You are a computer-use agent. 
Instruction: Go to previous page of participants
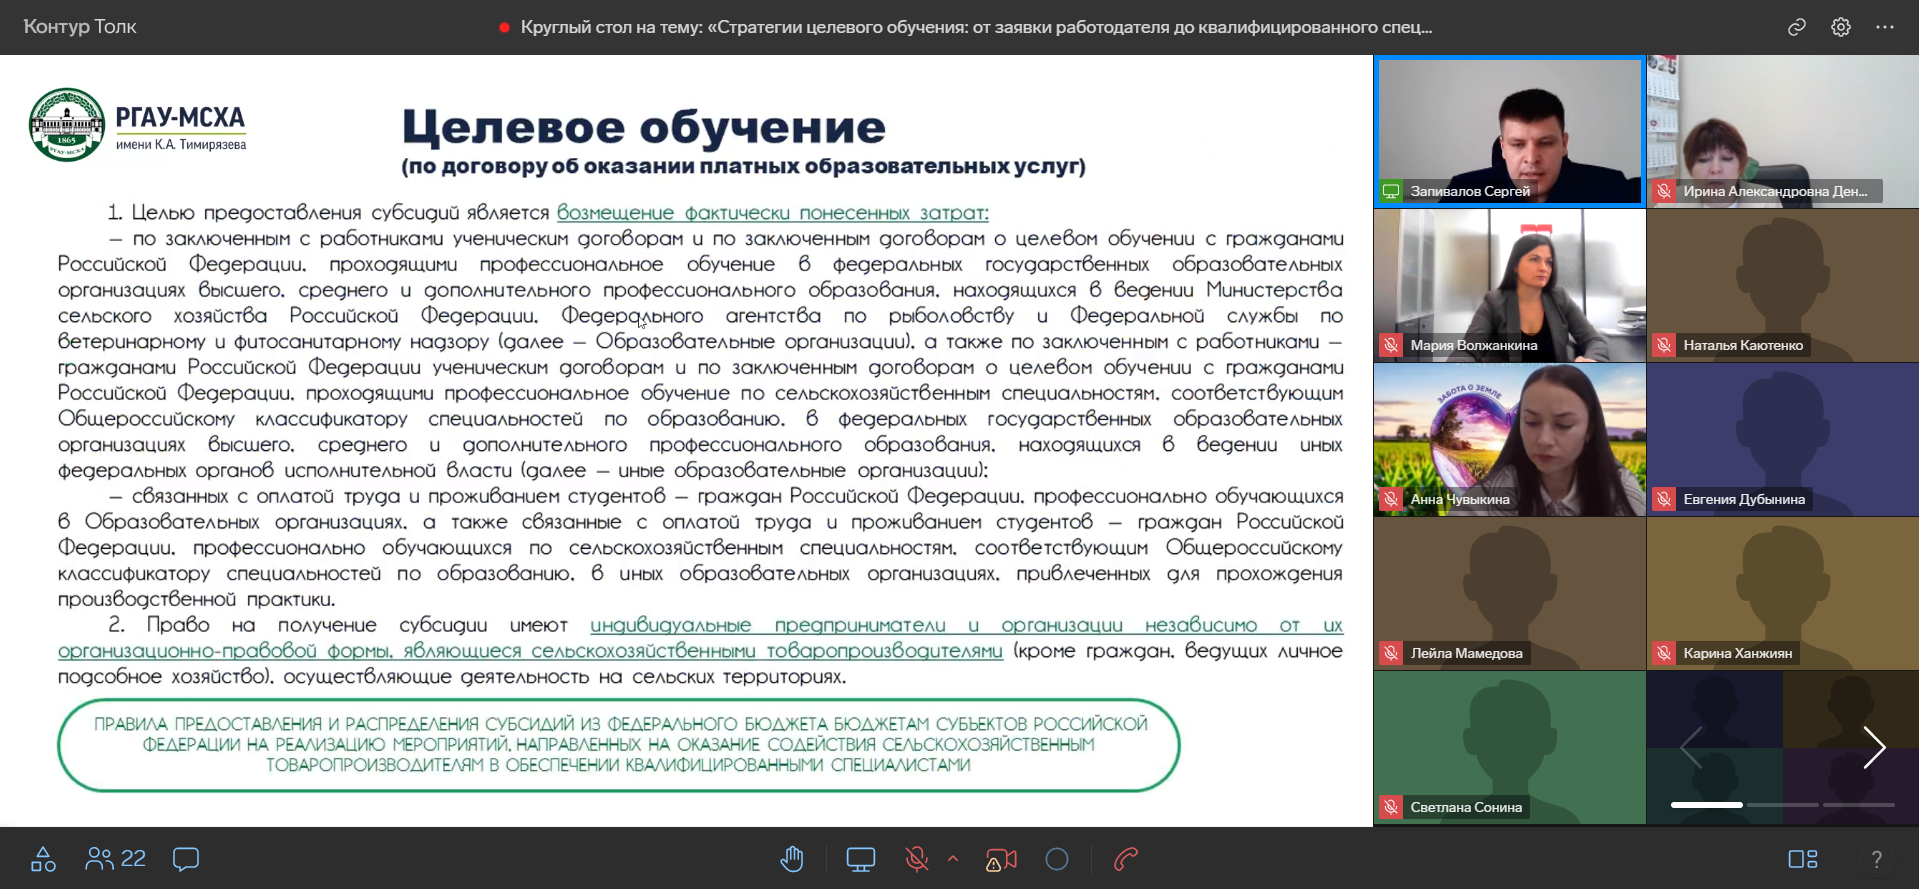point(1691,747)
